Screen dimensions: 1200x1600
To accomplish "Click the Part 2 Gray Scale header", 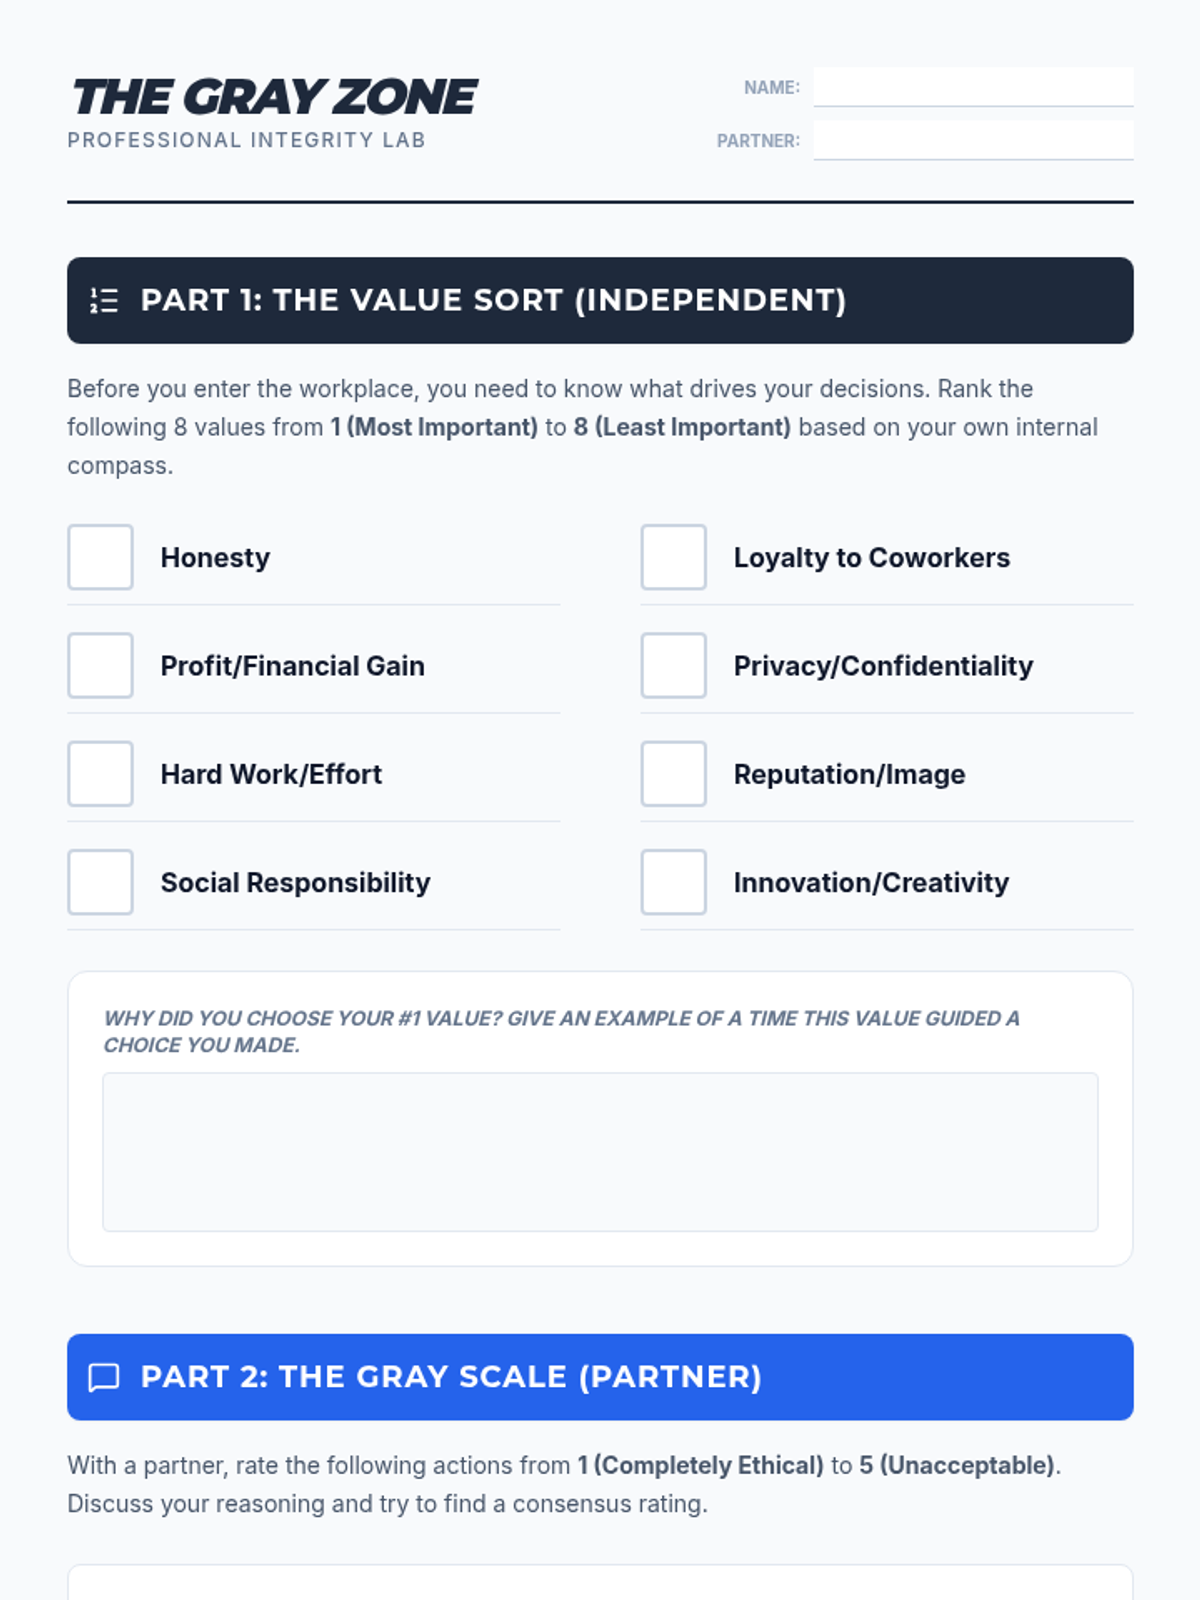I will [451, 1377].
